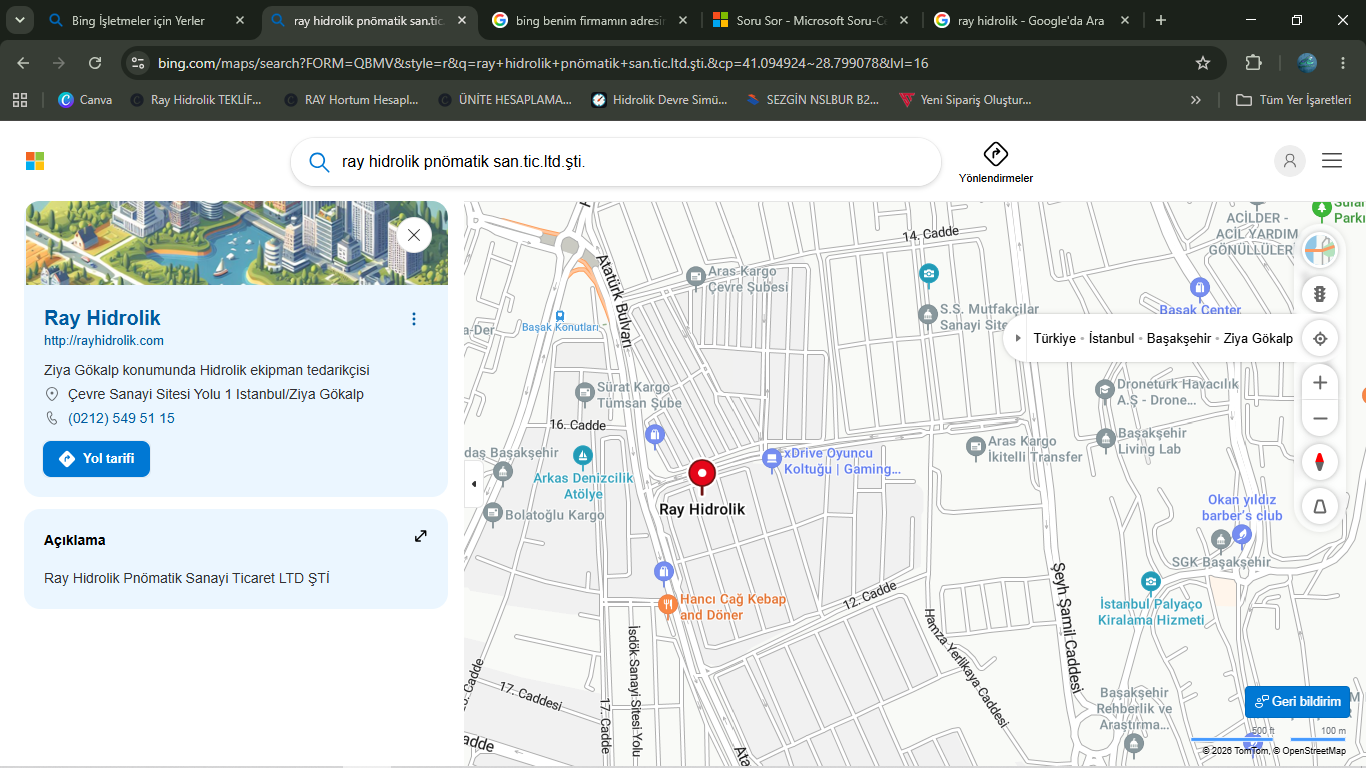Click the user profile icon
Image resolution: width=1366 pixels, height=768 pixels.
[x=1290, y=161]
